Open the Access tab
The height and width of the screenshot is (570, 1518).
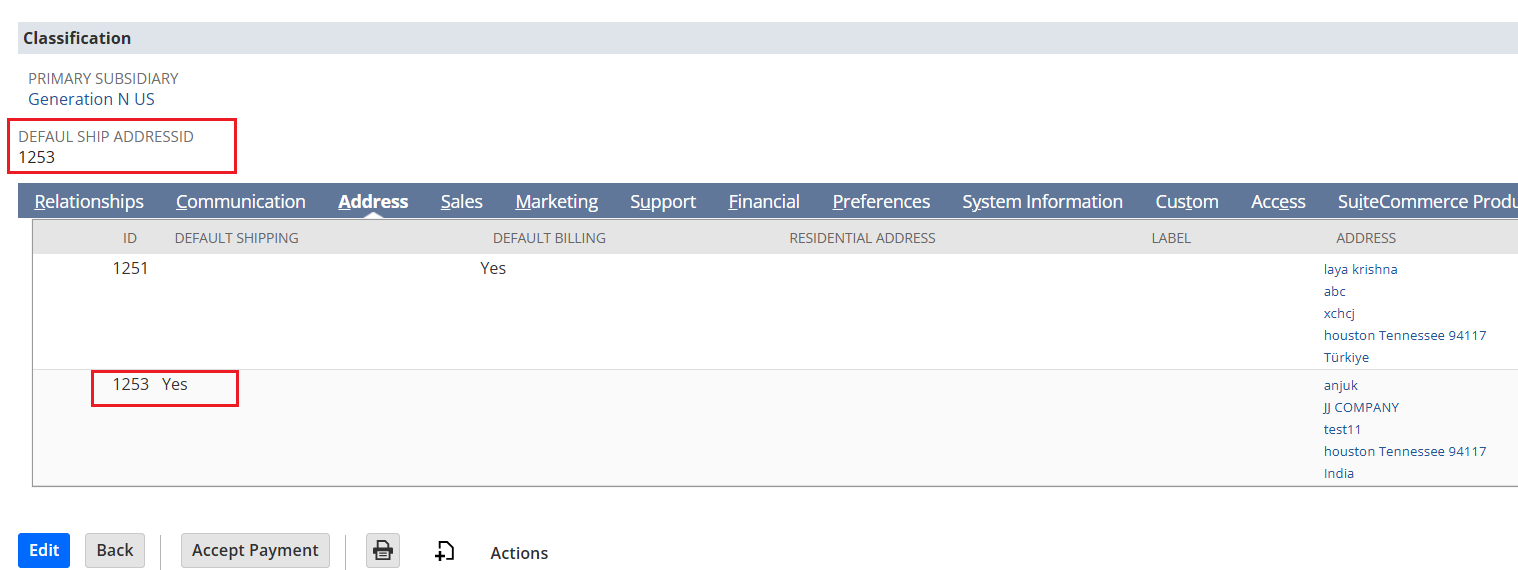click(x=1278, y=202)
